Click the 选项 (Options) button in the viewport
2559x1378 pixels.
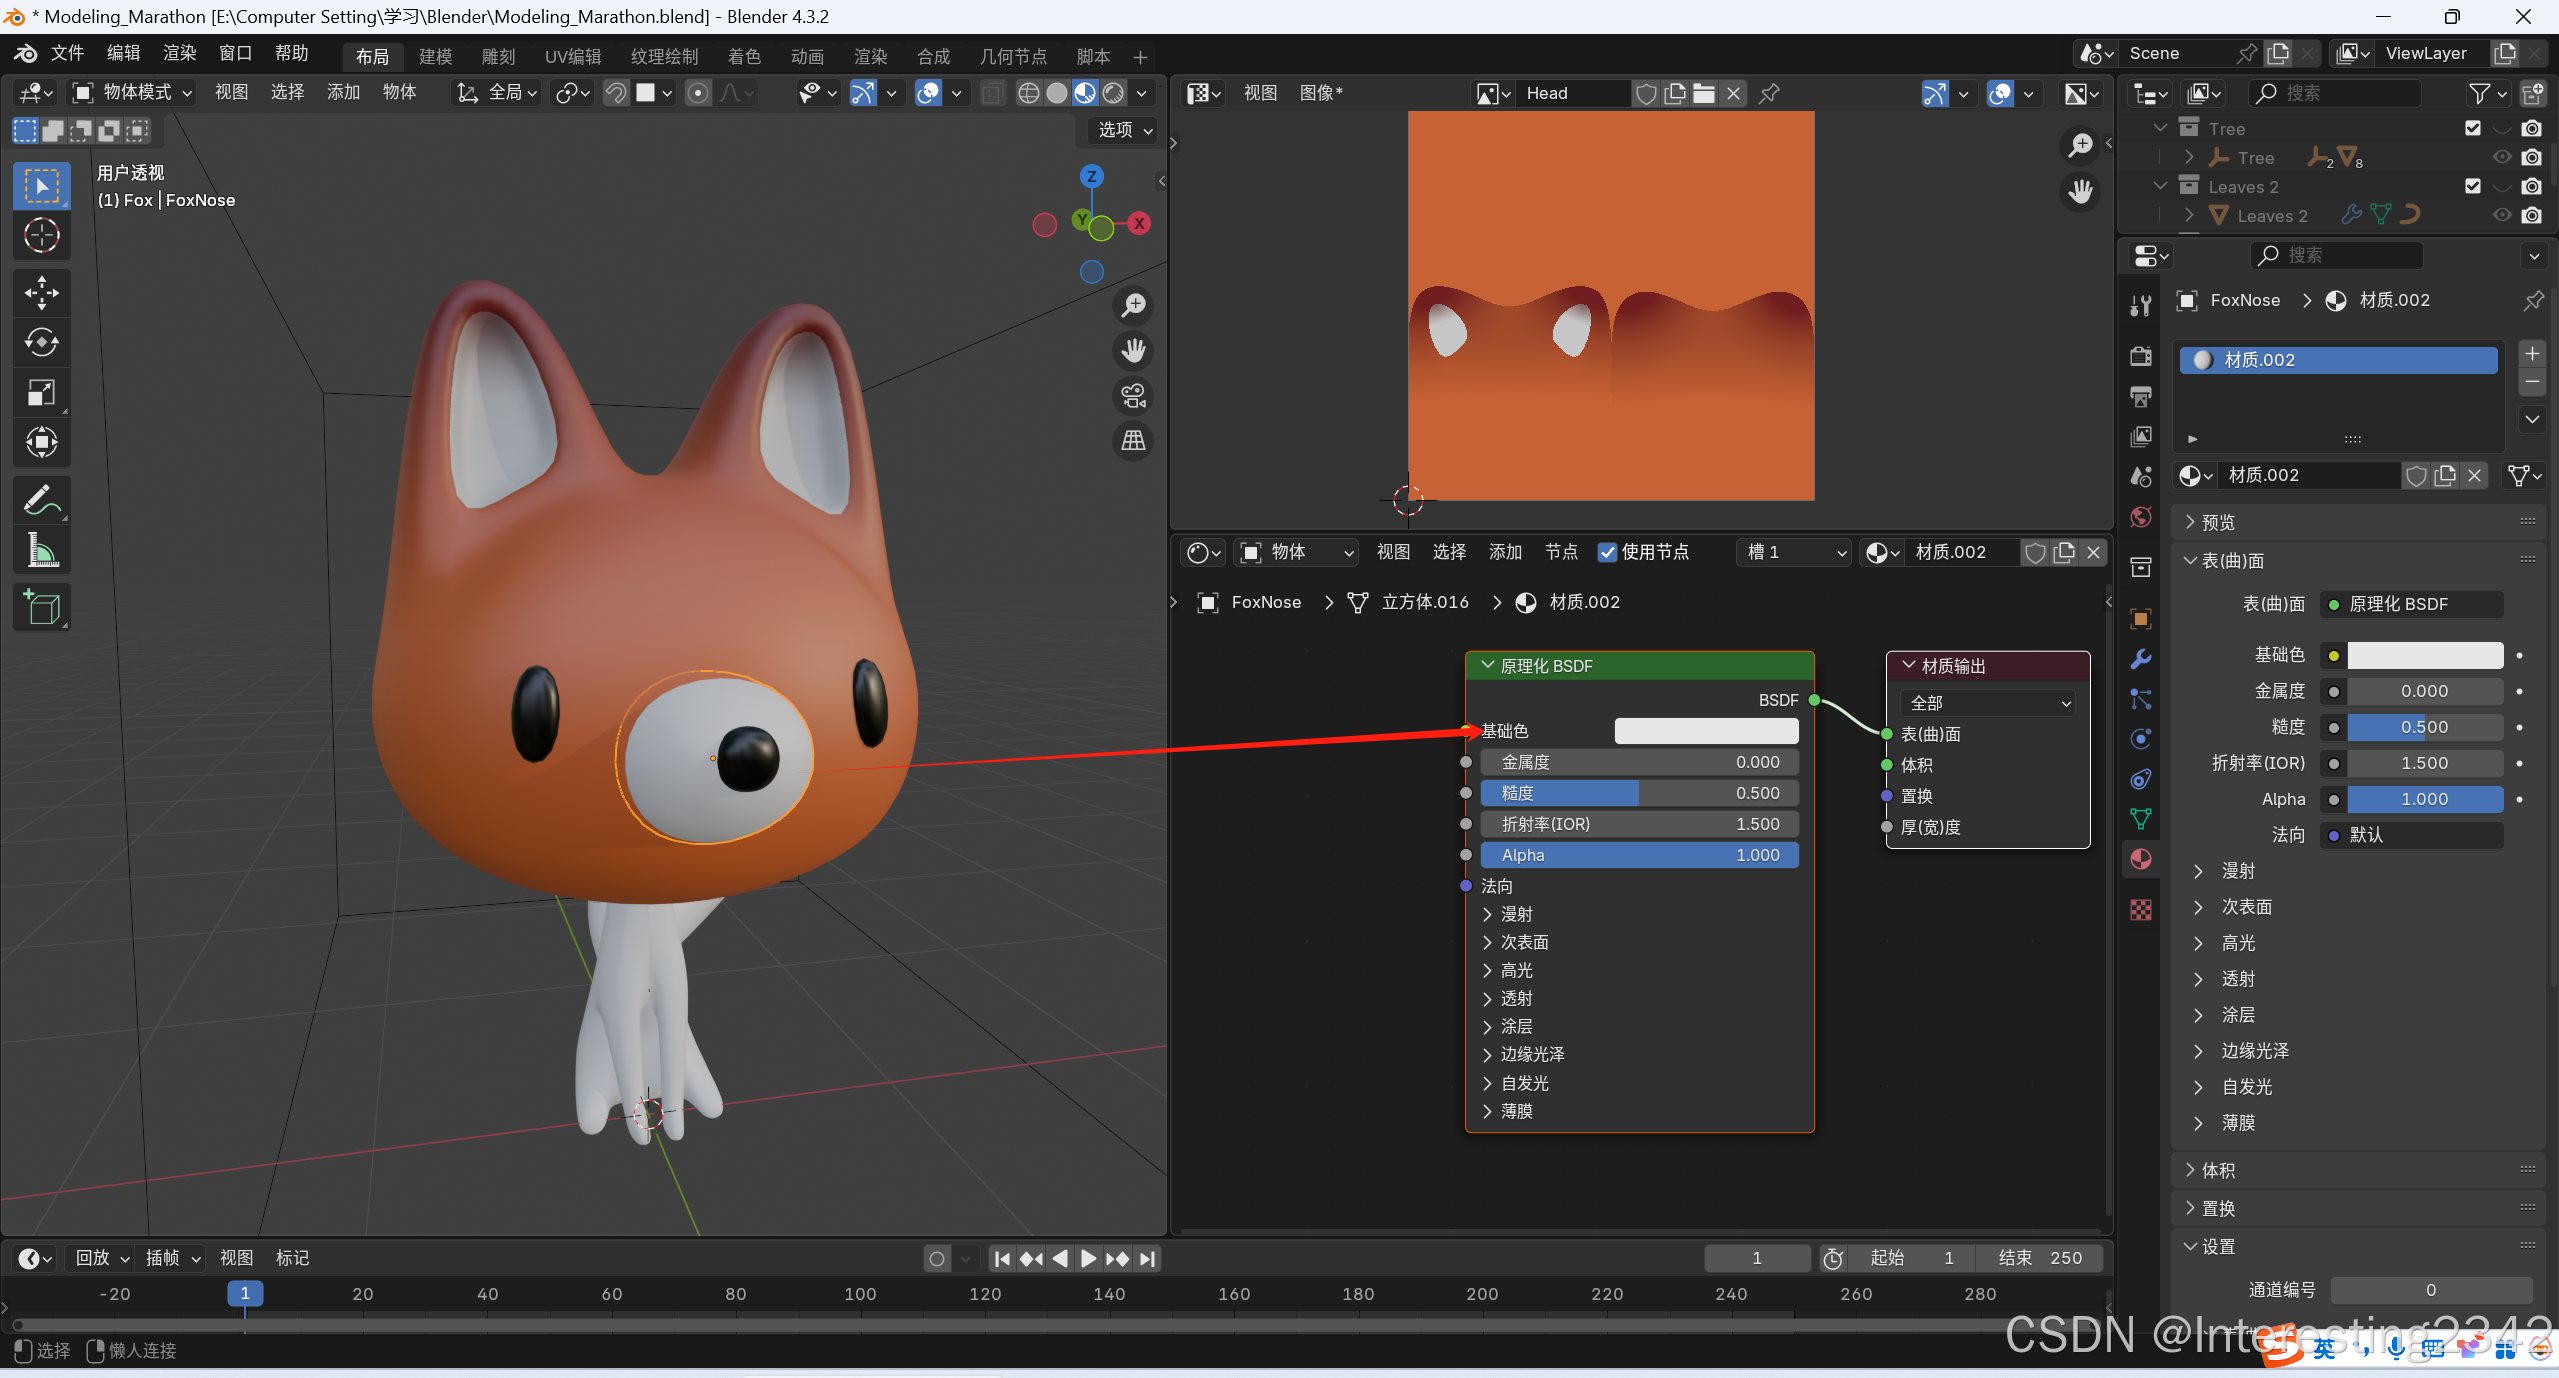1125,130
